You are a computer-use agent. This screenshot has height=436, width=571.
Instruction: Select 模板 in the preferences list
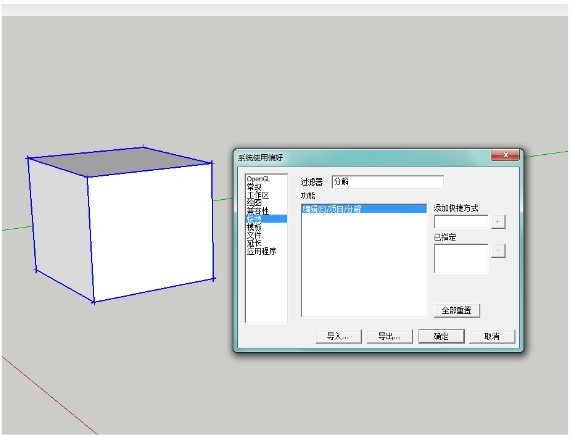pyautogui.click(x=254, y=227)
